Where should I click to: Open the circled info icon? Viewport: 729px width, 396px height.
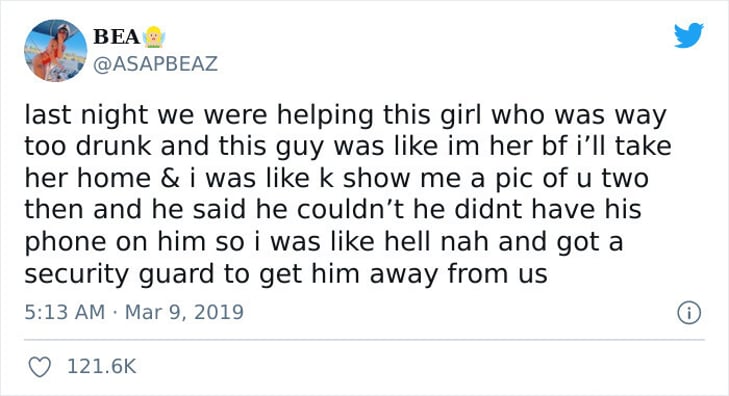(689, 313)
